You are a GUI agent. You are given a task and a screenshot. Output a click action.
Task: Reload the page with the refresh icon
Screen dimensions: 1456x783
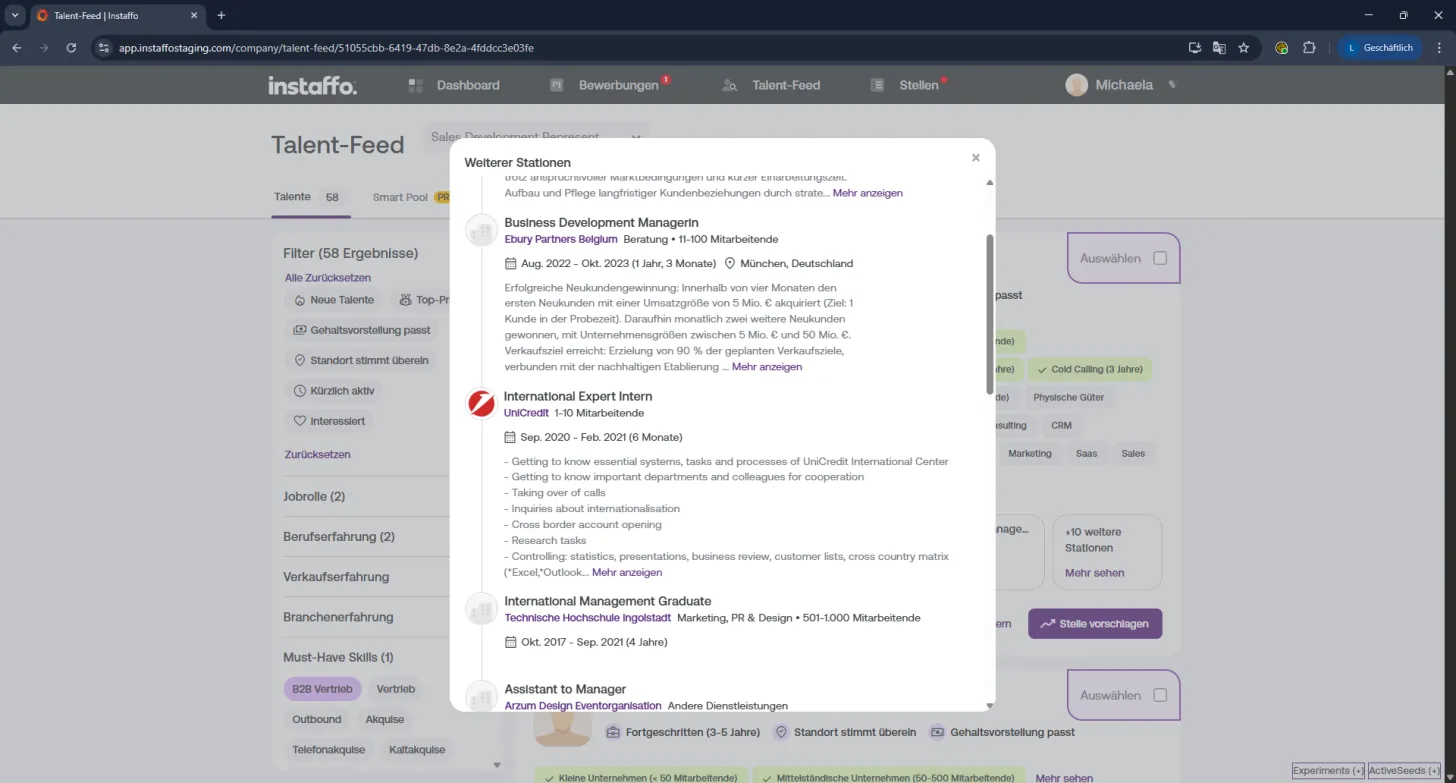pos(71,47)
